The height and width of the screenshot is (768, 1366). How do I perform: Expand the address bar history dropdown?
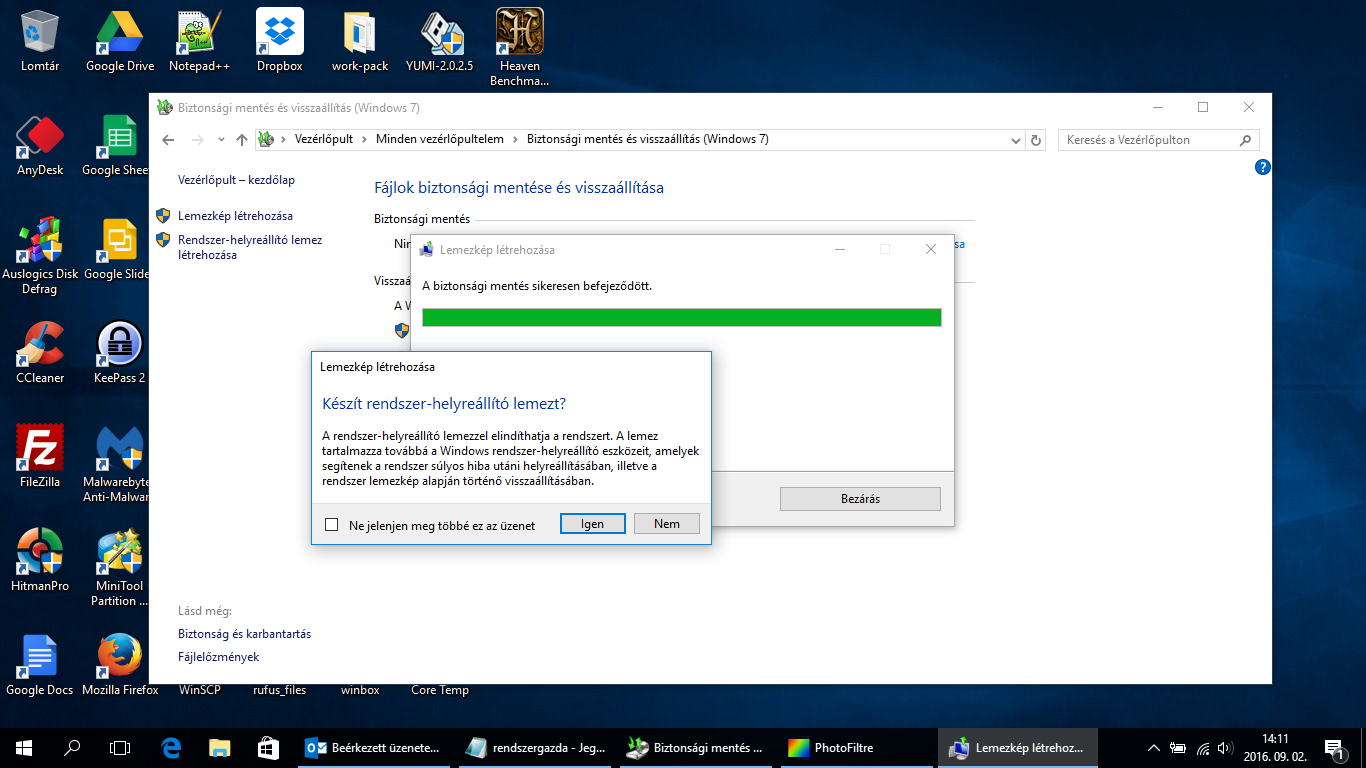(1016, 140)
